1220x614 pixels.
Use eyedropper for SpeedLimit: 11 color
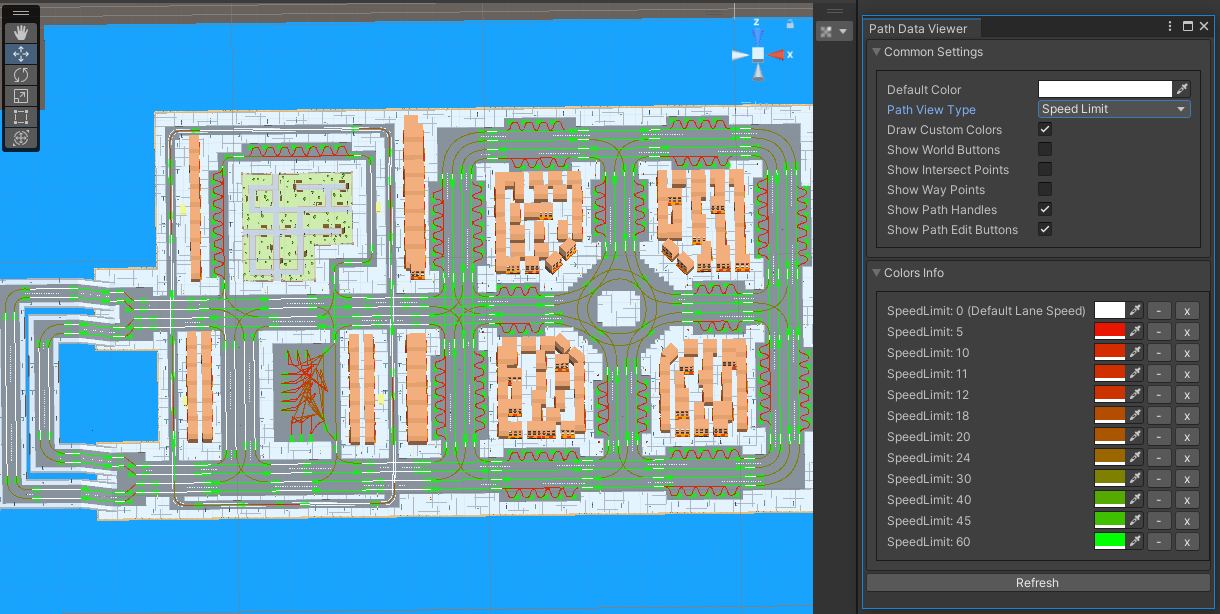tap(1135, 374)
